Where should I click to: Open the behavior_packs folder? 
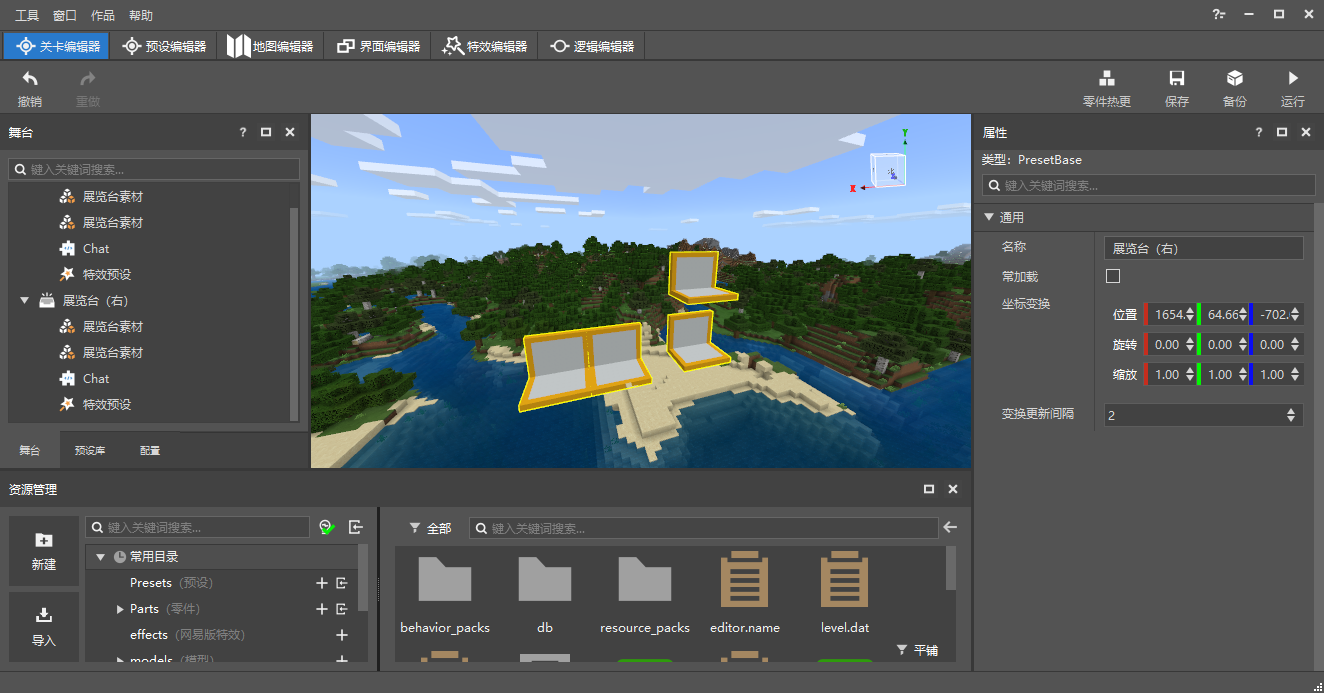[x=445, y=594]
